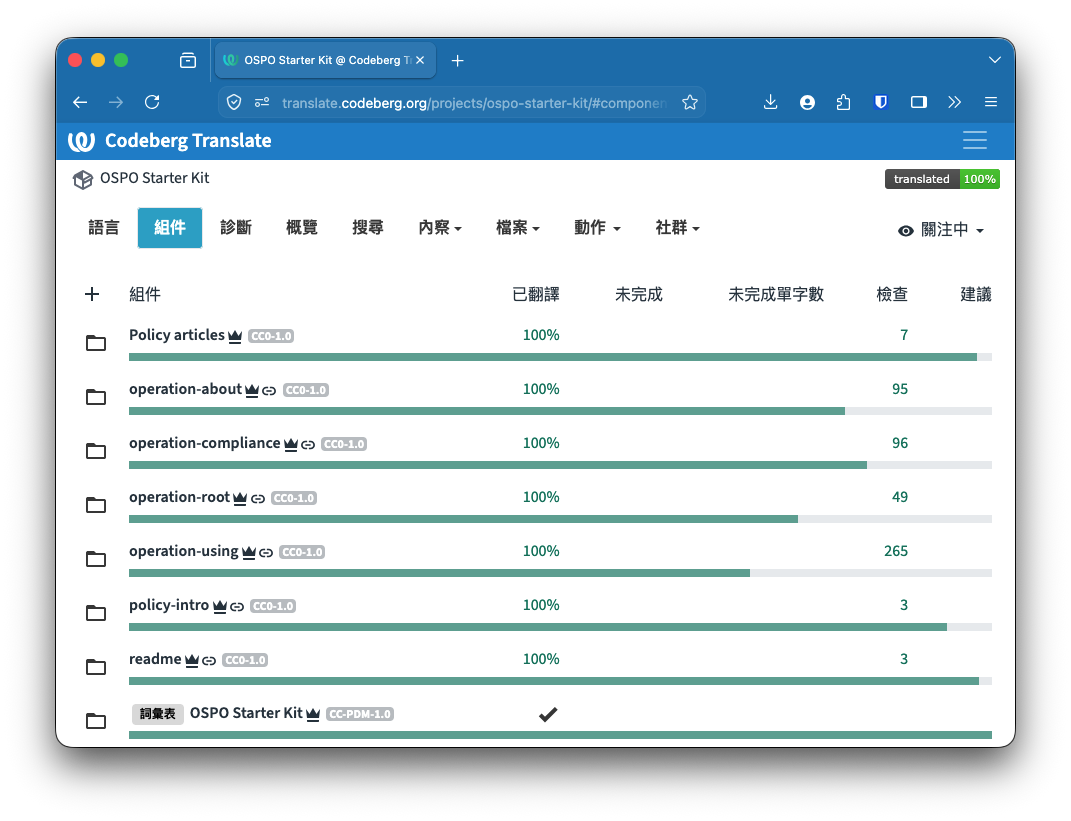
Task: Select the OSPO Starter Kit browser tab
Action: click(324, 60)
